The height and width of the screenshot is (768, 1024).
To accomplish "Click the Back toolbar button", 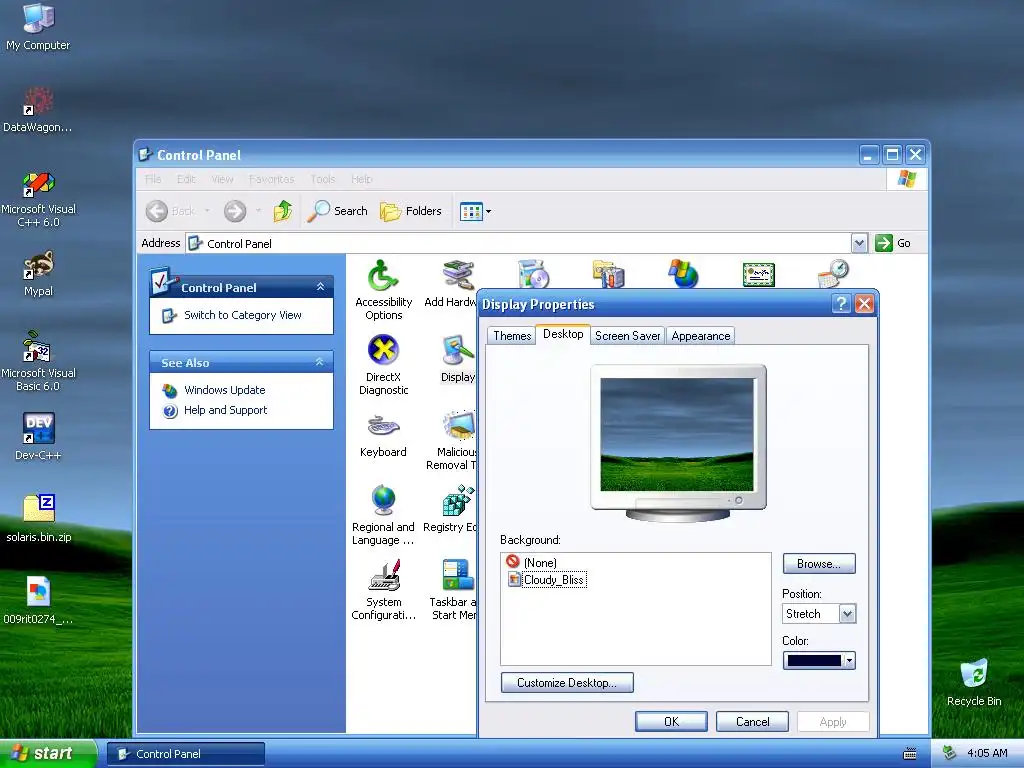I will click(x=170, y=211).
